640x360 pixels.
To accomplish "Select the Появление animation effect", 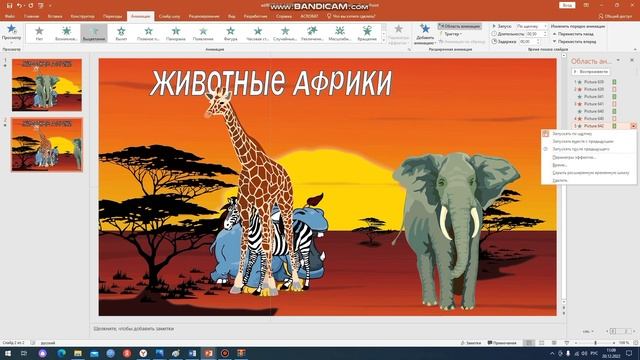I will point(203,33).
